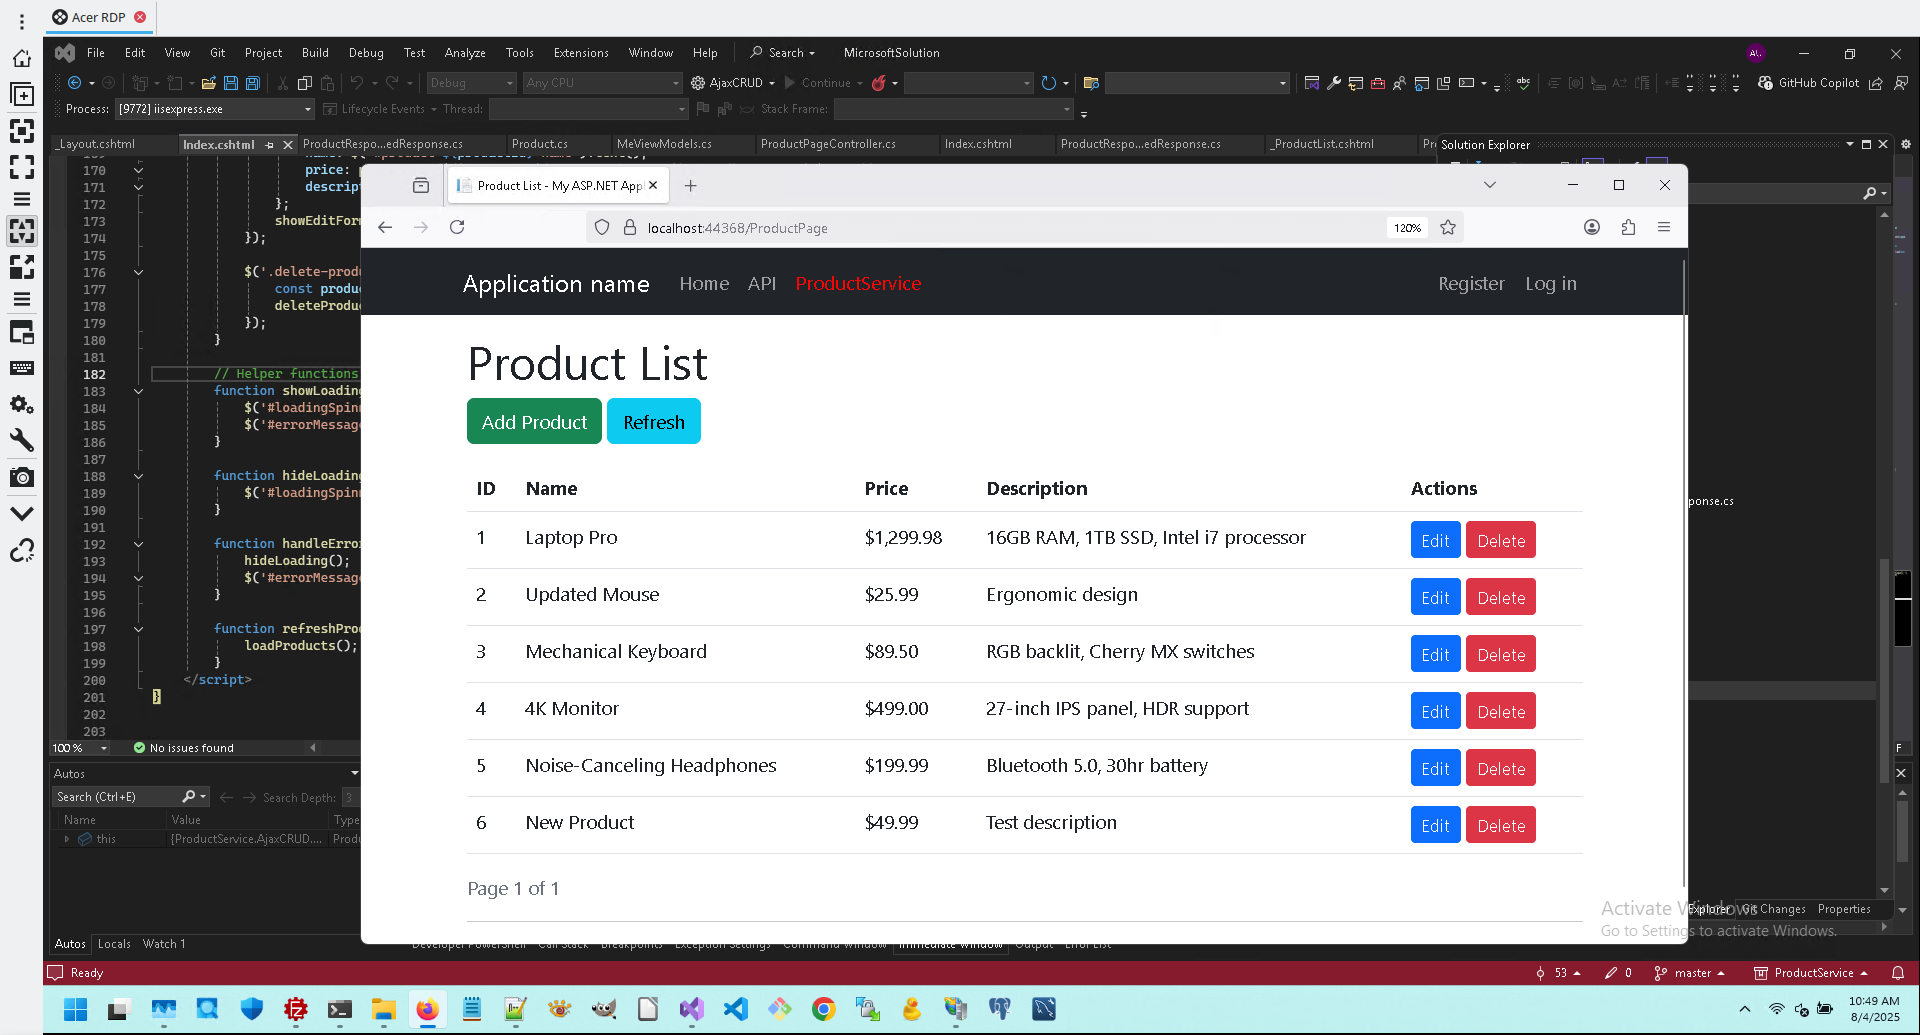Screen dimensions: 1920x1035
Task: Click the Solution Explorer search icon
Action: pos(1870,193)
